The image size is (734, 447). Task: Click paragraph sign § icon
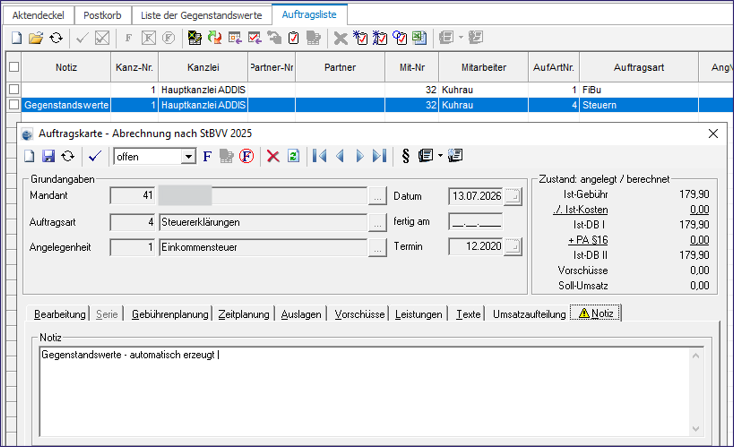point(405,156)
